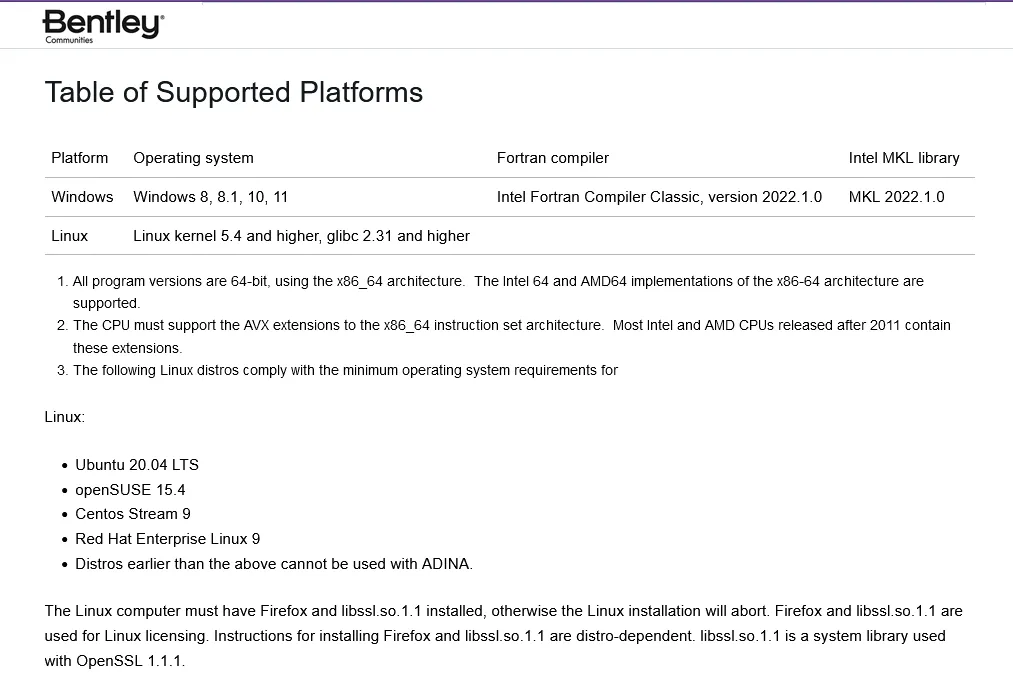Screen dimensions: 1013x679
Task: Click the Ubuntu 20.04 LTS list item
Action: click(x=137, y=465)
